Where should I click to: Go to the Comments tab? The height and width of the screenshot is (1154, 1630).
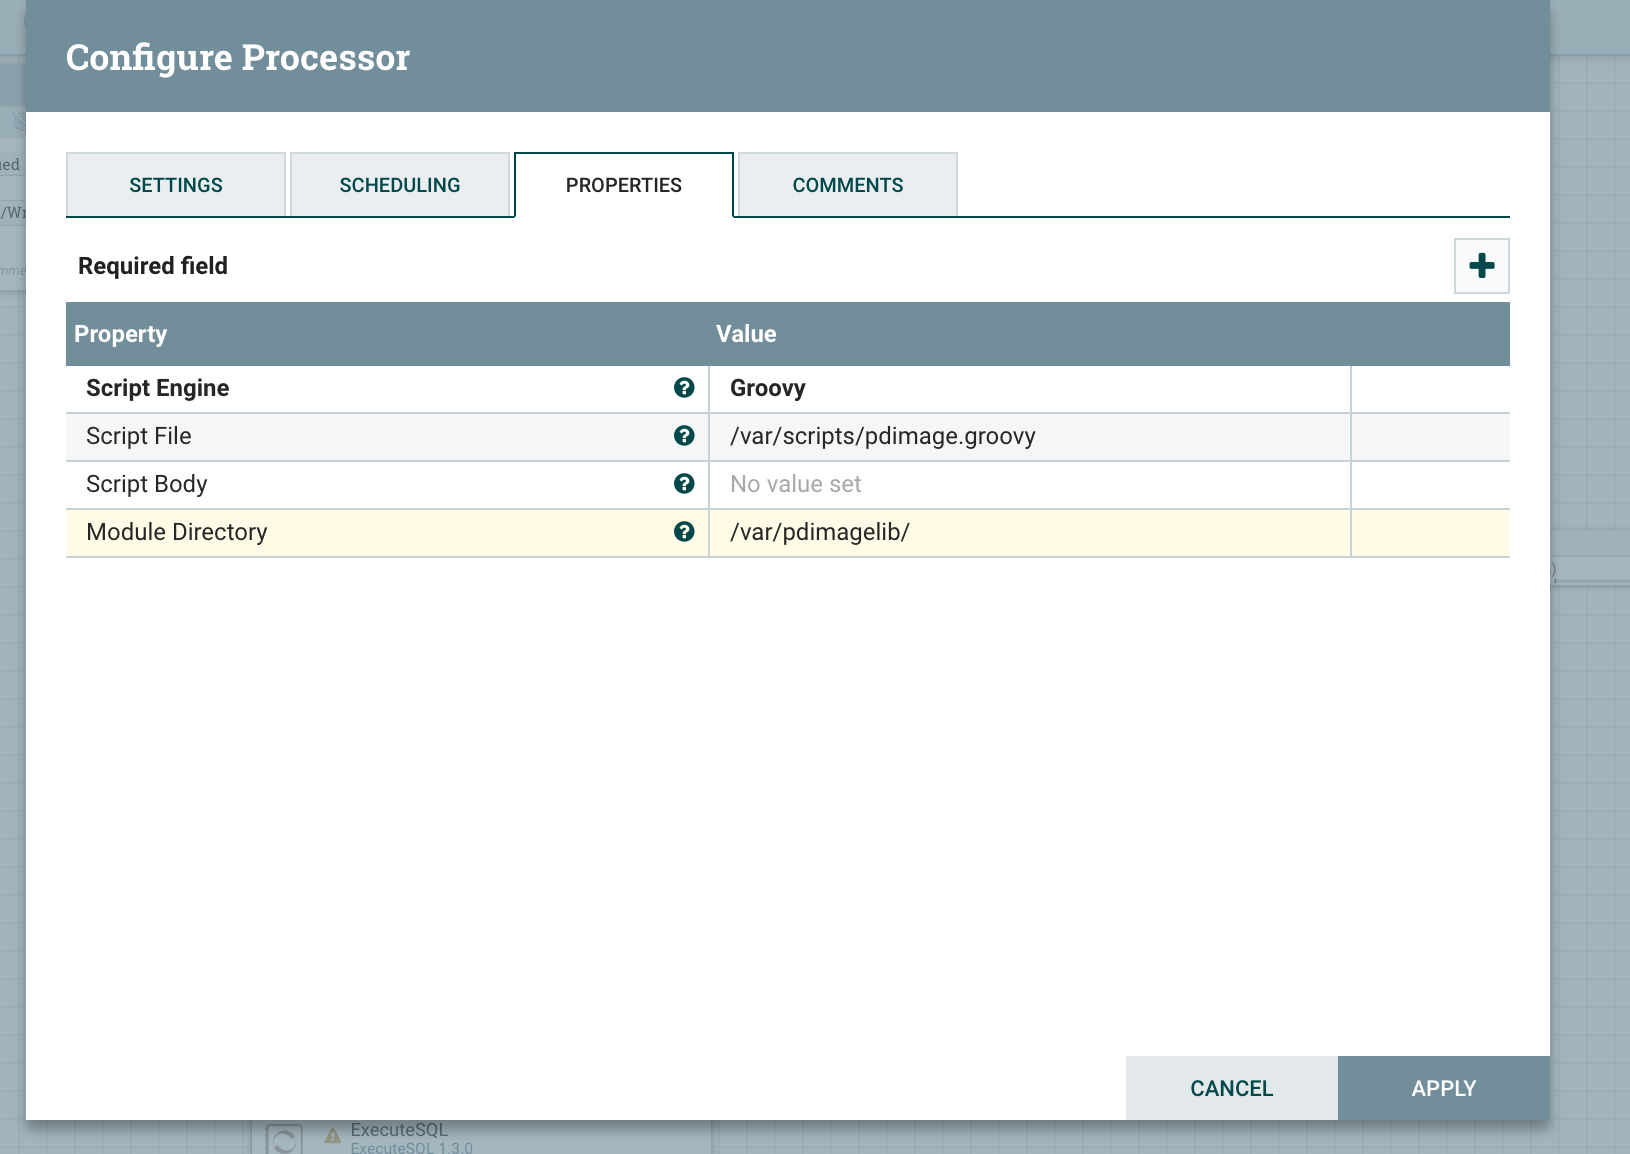(847, 185)
